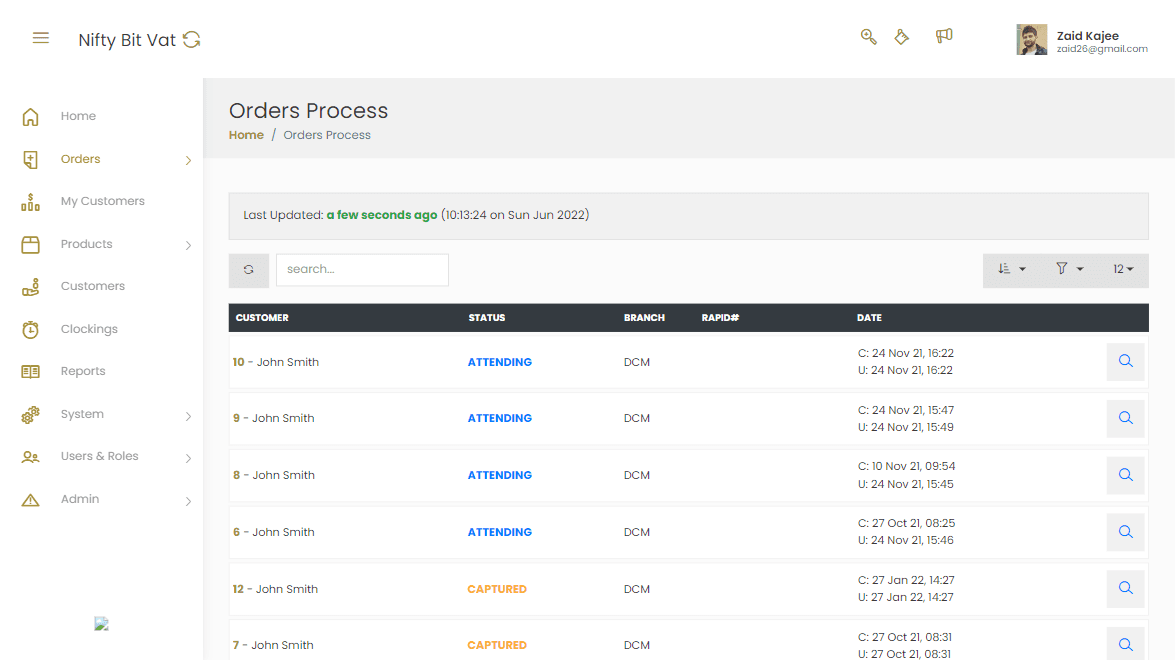Expand the Orders submenu chevron
Viewport: 1175px width, 660px height.
(188, 160)
